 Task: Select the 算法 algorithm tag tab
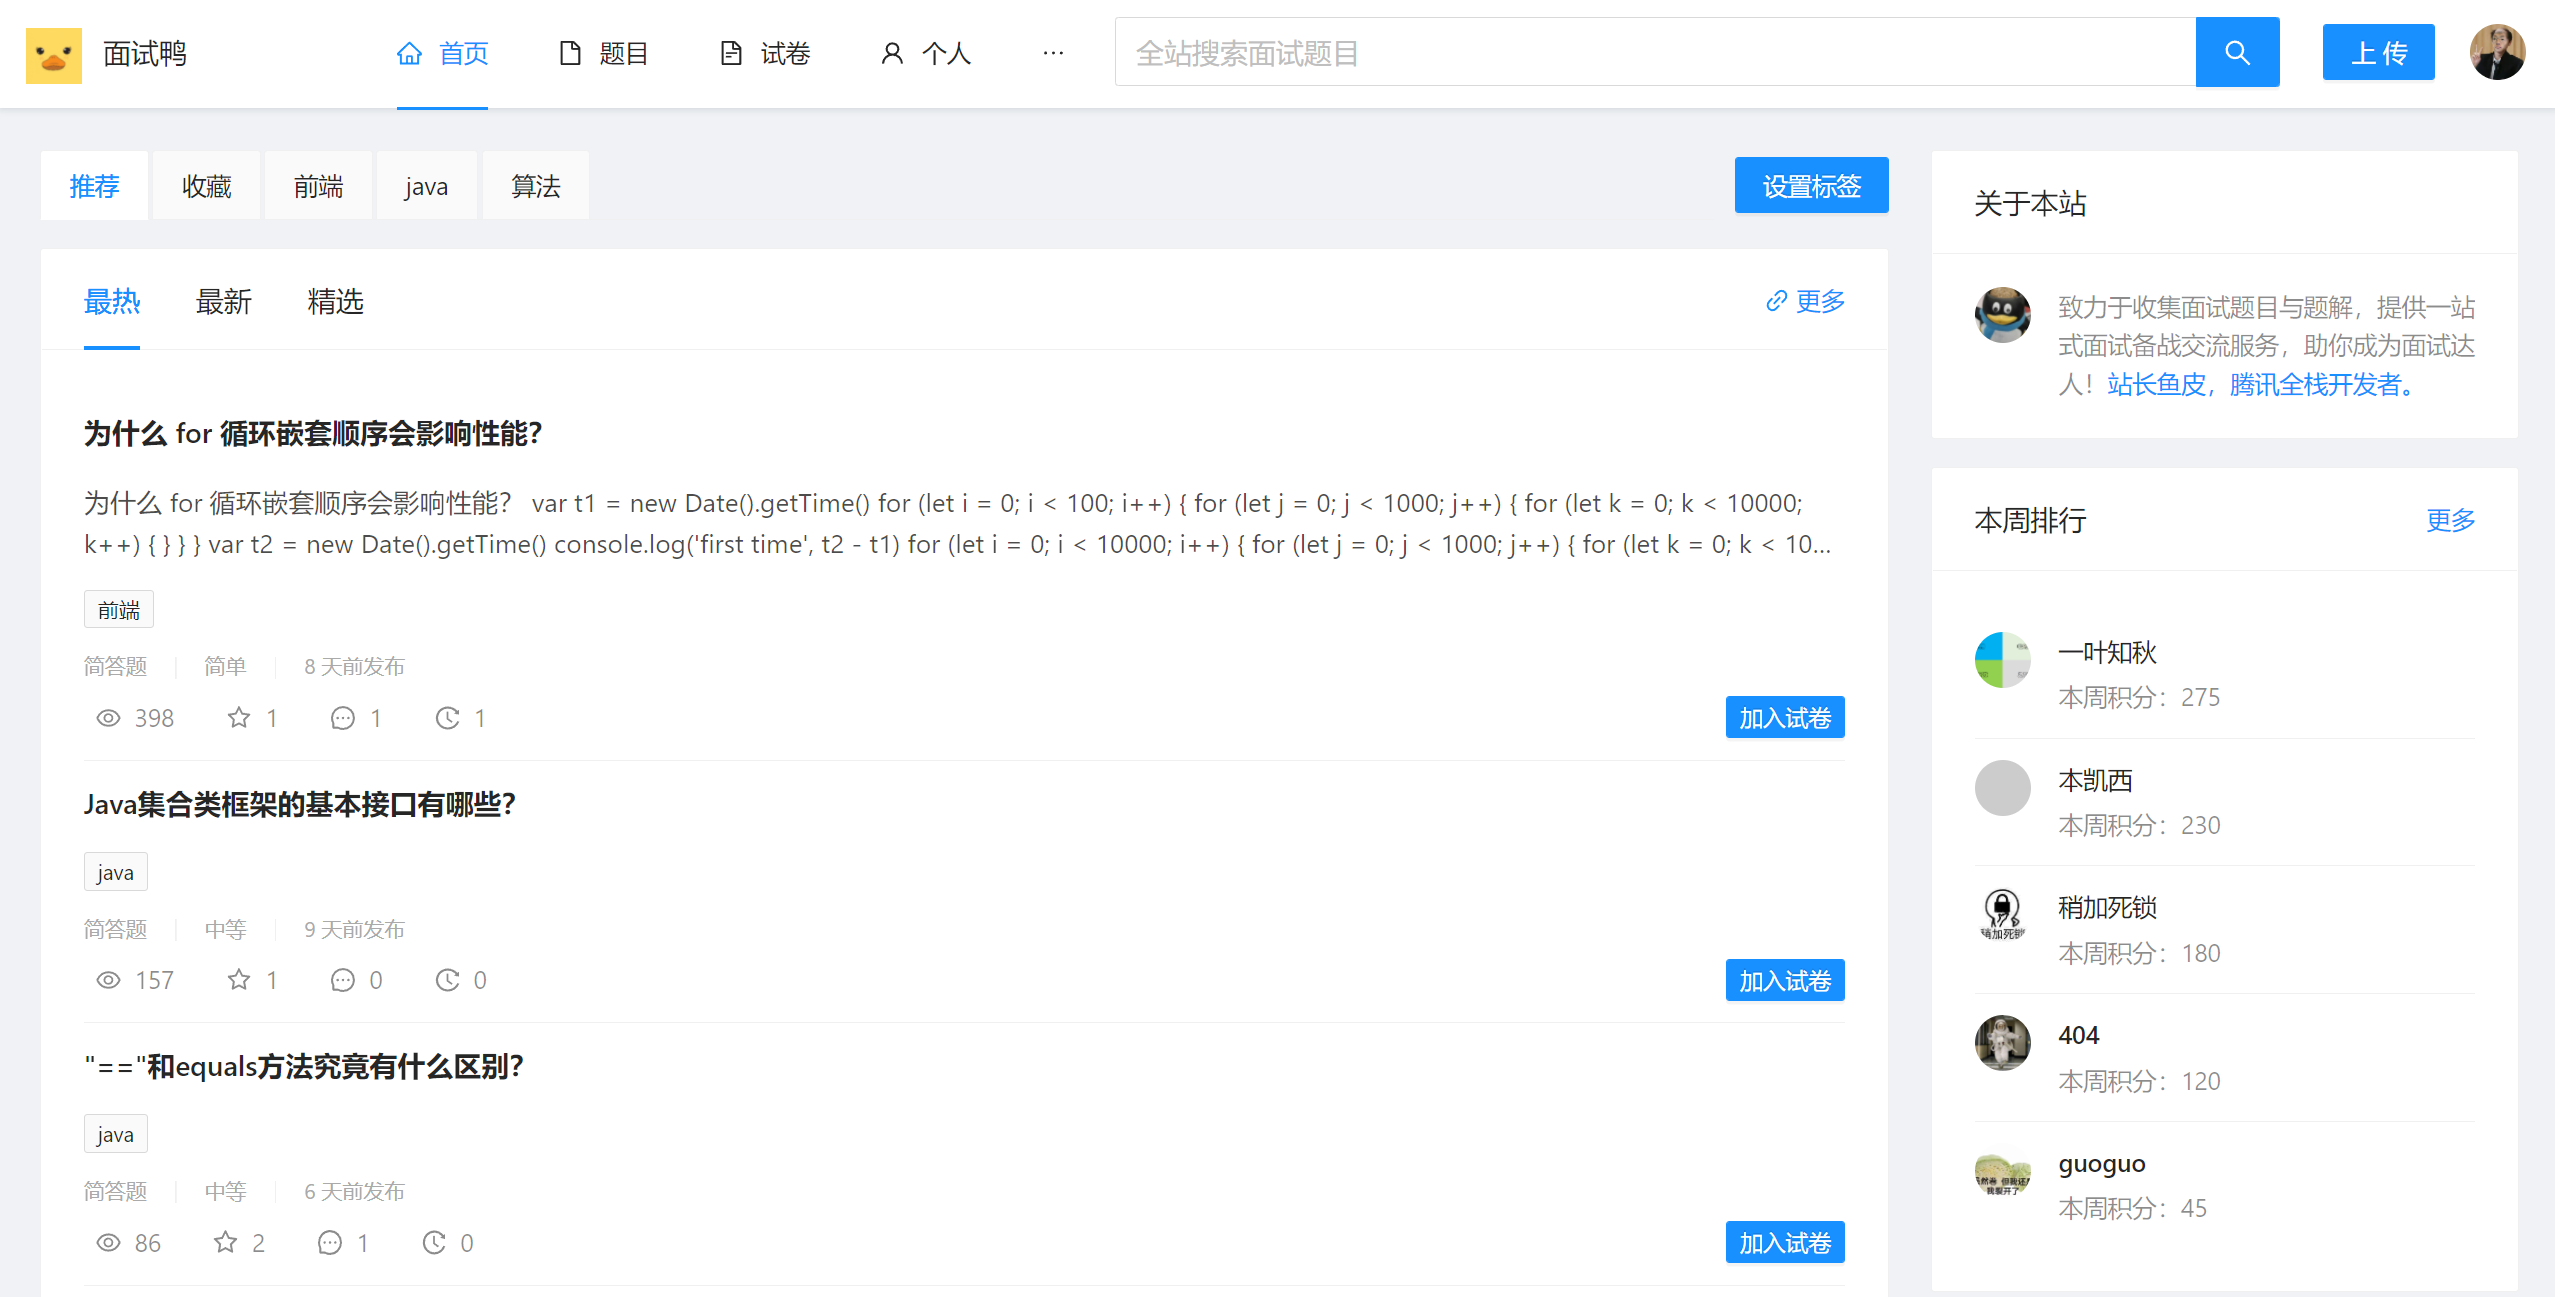534,187
